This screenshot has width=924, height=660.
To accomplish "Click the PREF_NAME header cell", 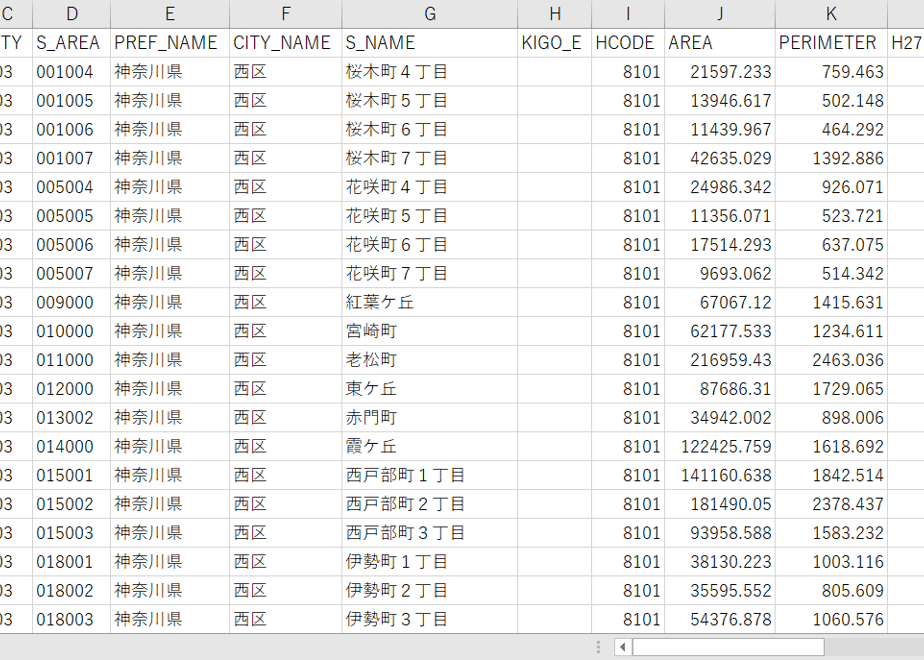I will (x=170, y=43).
